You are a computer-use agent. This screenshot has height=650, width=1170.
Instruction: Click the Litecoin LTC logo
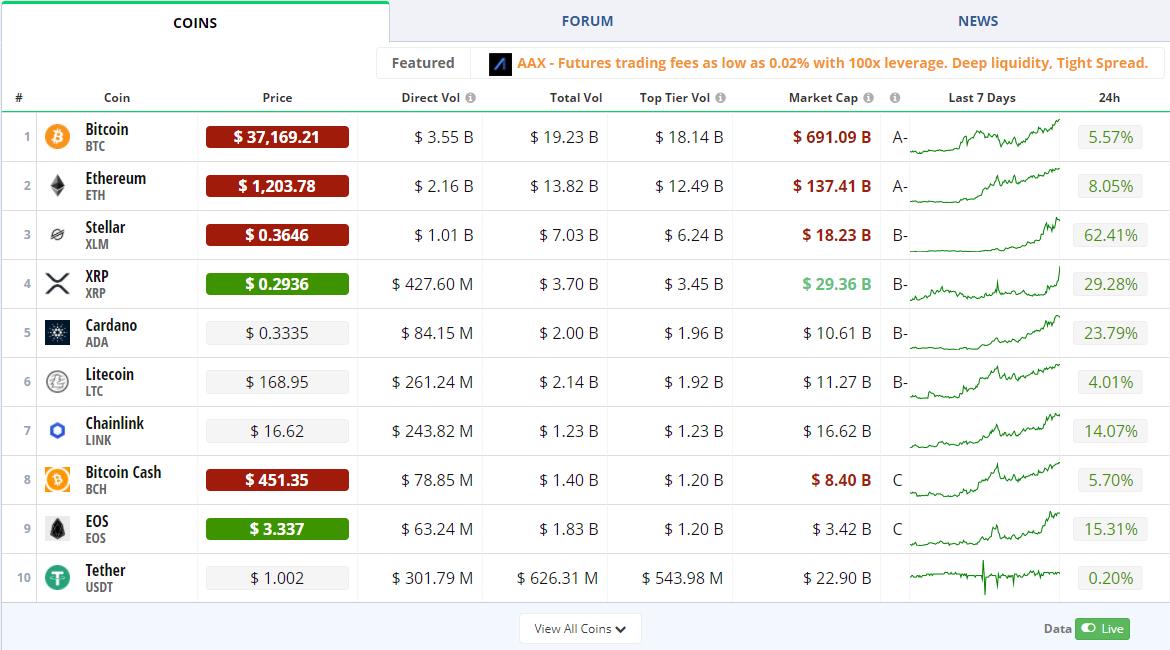(x=57, y=382)
